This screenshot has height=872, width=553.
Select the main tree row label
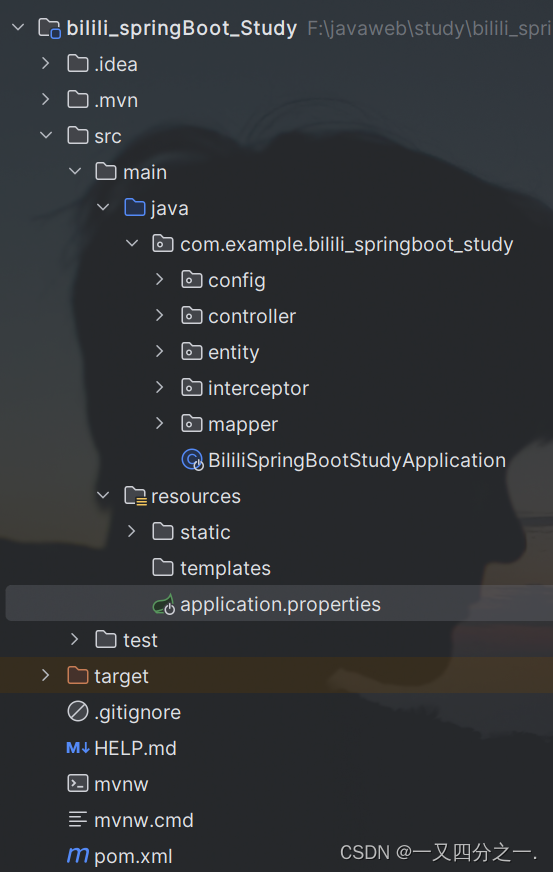[x=145, y=172]
